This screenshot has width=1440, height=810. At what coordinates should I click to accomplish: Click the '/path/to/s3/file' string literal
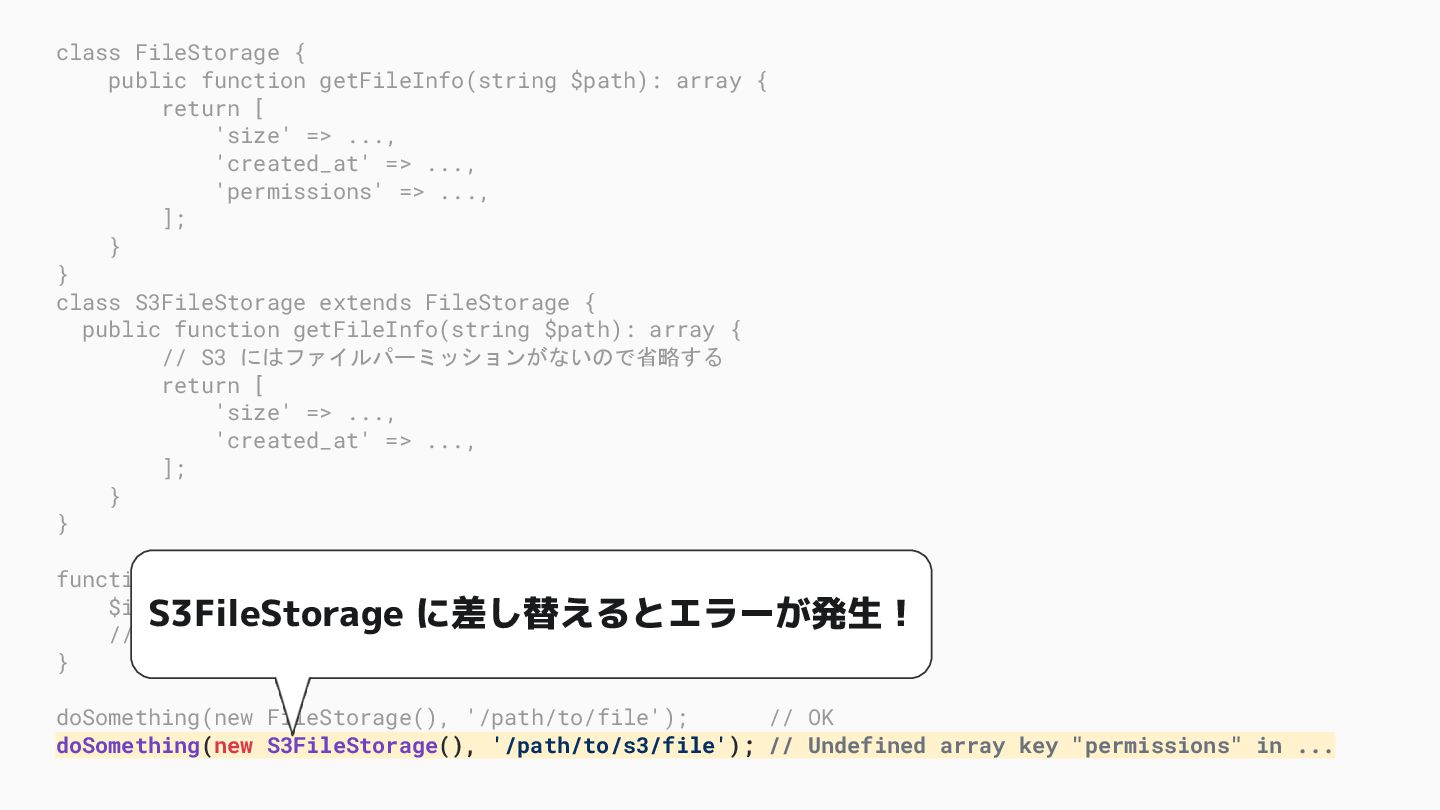pos(610,746)
